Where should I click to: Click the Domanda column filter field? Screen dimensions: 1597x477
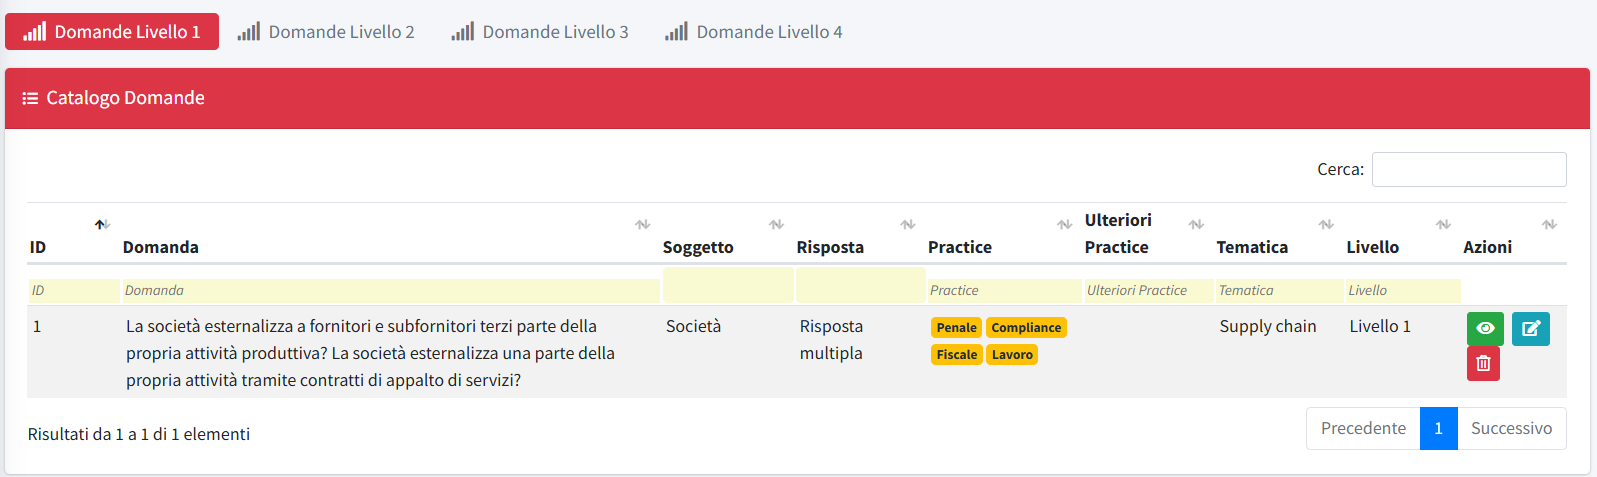[390, 290]
